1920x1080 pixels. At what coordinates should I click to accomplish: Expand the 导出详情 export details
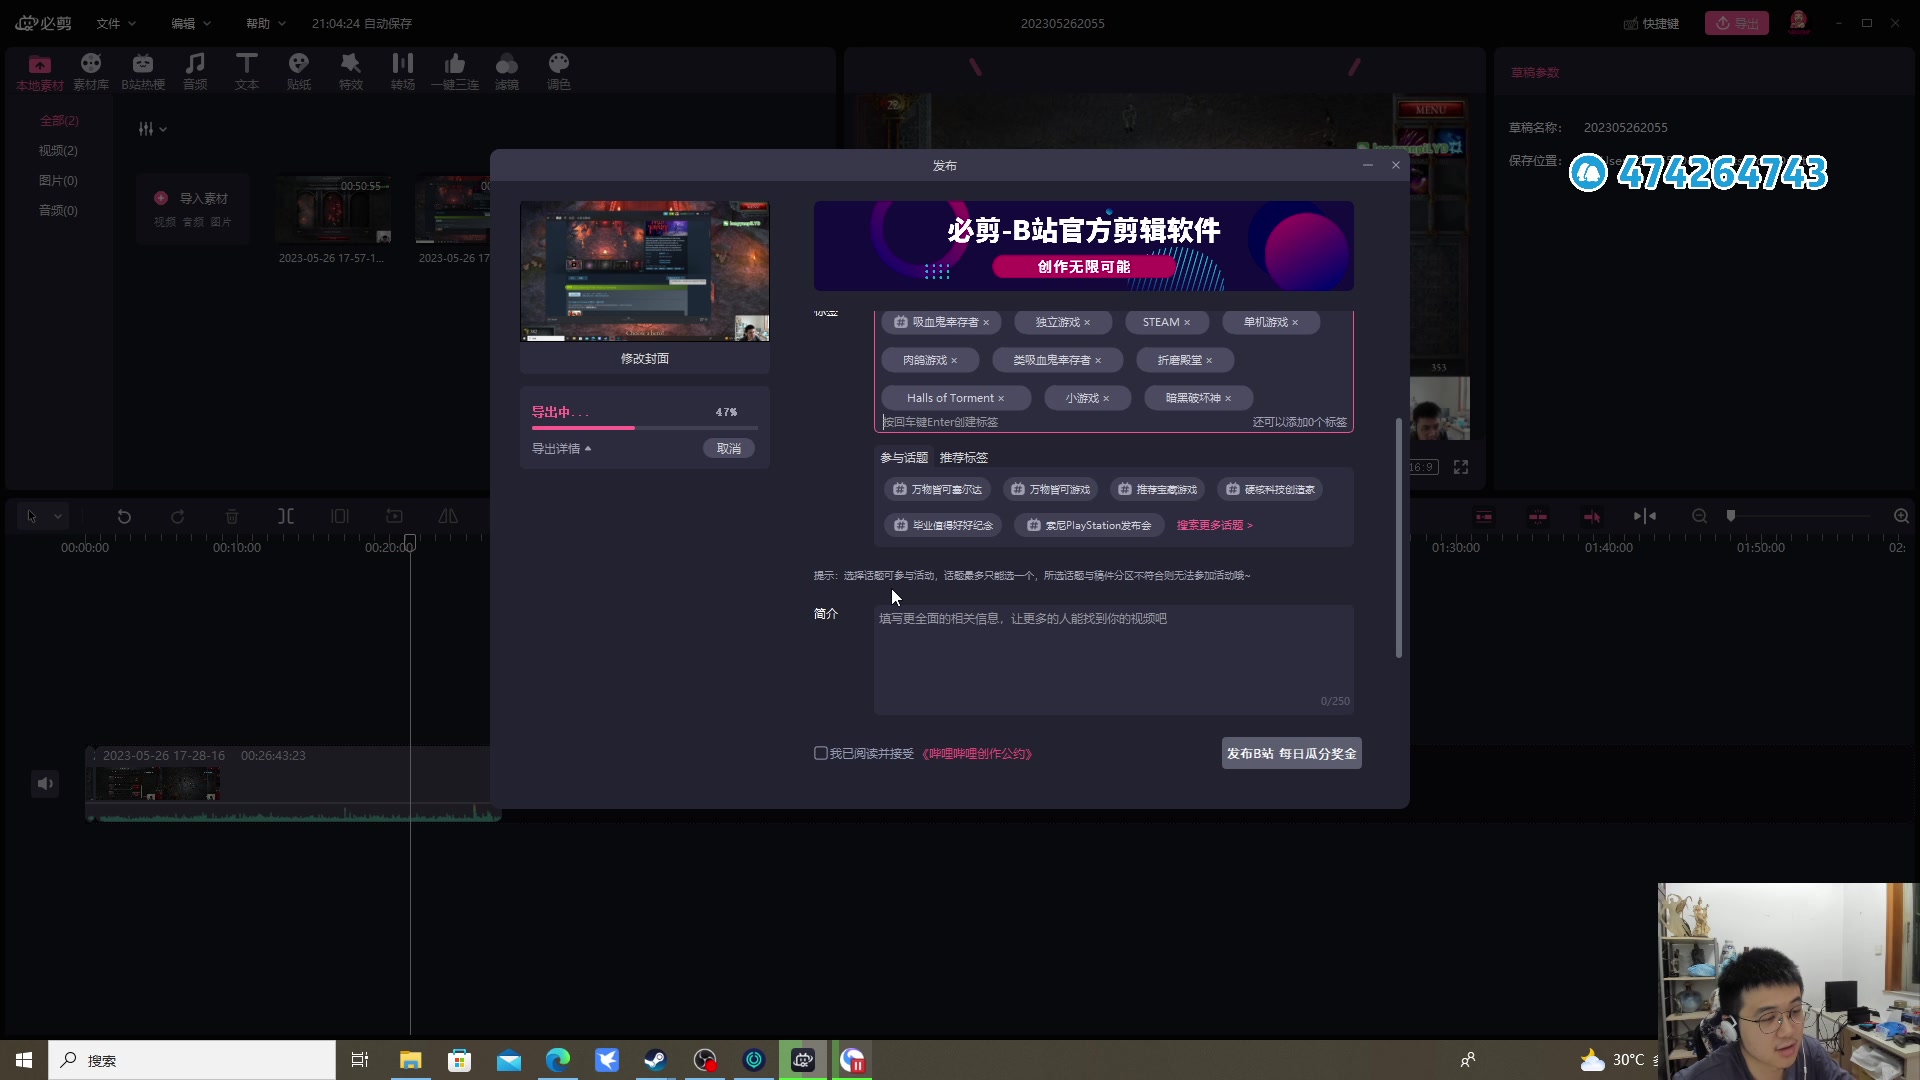(x=561, y=448)
